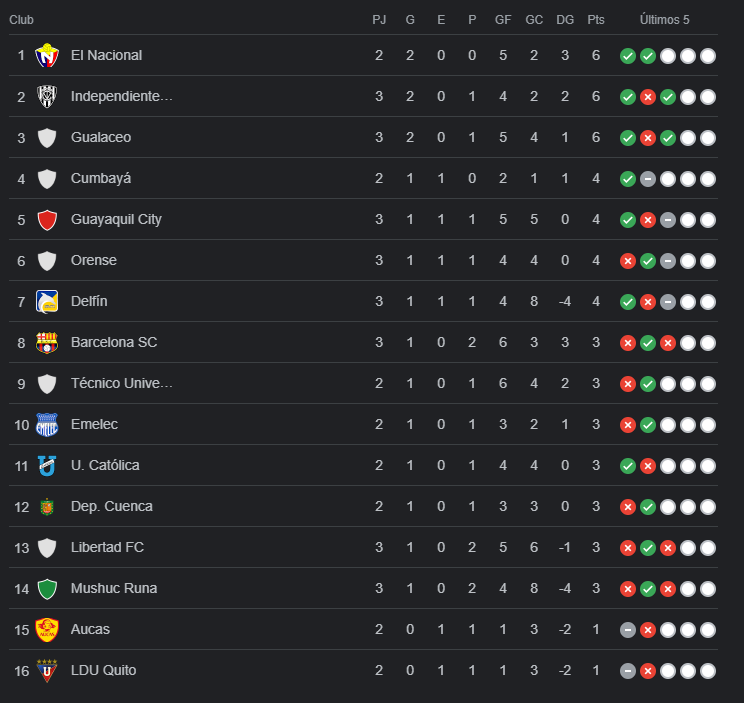Image resolution: width=744 pixels, height=703 pixels.
Task: Click the El Nacional club crest
Action: click(x=47, y=56)
